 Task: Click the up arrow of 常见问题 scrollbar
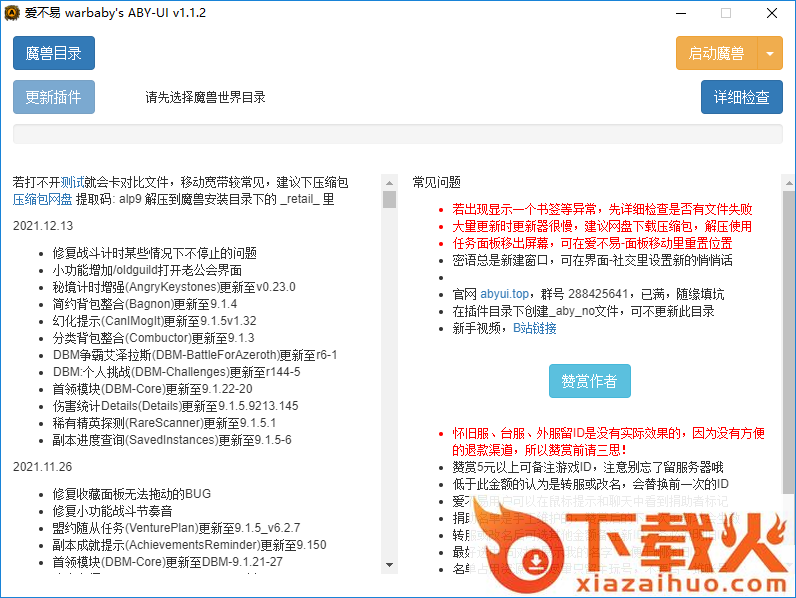click(x=788, y=182)
